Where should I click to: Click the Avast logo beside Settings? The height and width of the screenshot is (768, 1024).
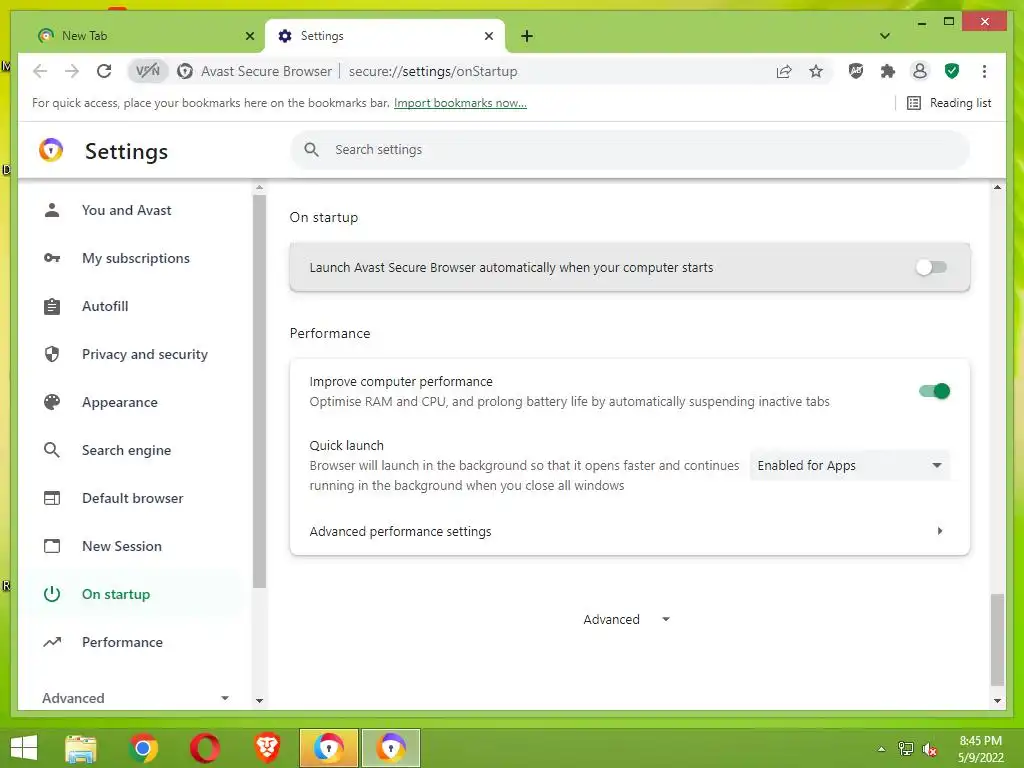tap(51, 150)
